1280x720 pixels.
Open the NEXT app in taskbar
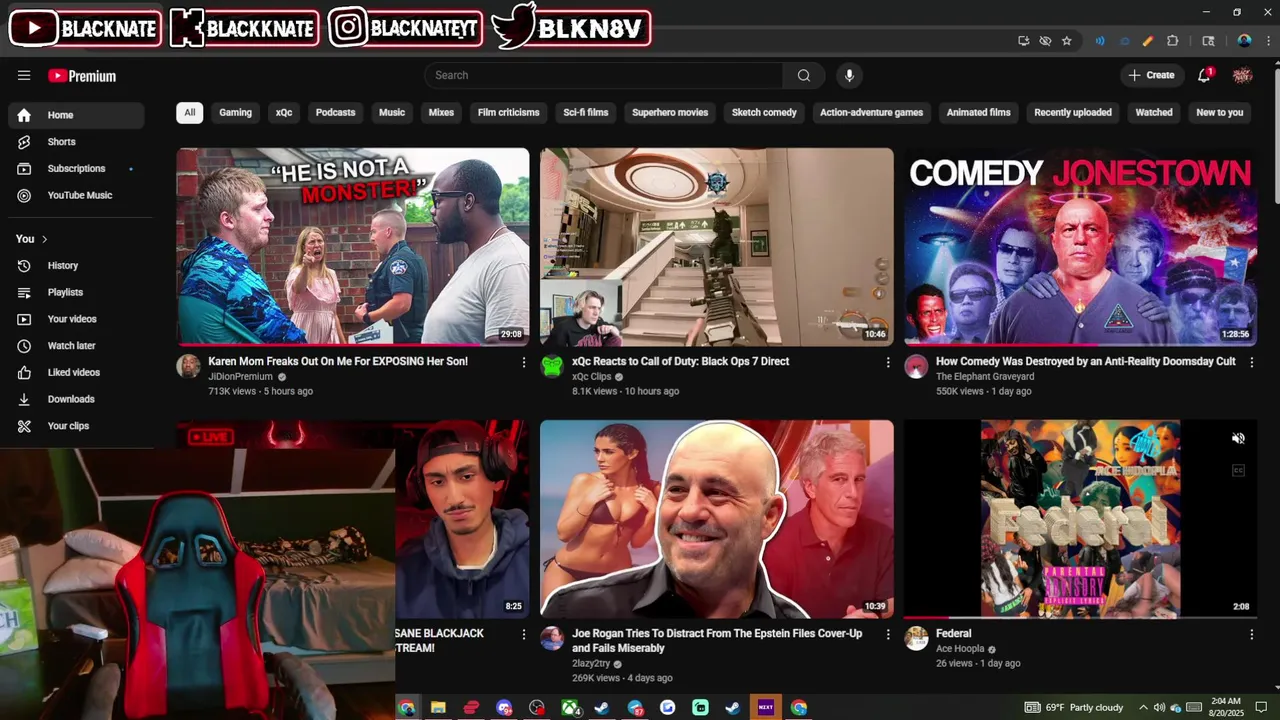click(766, 707)
